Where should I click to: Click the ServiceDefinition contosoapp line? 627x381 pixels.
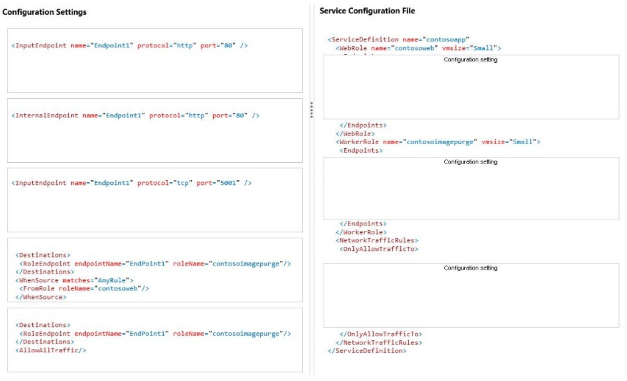coord(398,40)
